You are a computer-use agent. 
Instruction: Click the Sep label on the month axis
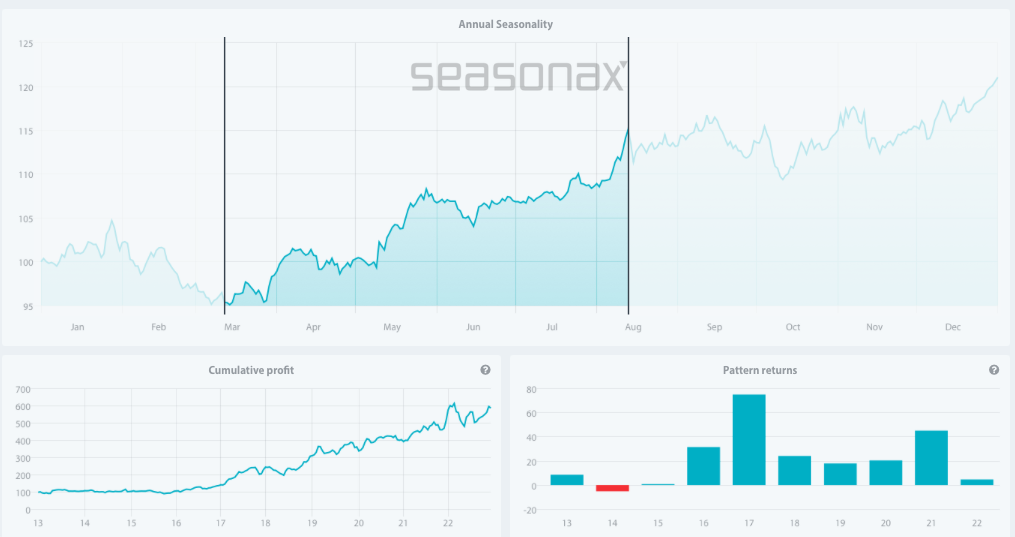point(714,327)
